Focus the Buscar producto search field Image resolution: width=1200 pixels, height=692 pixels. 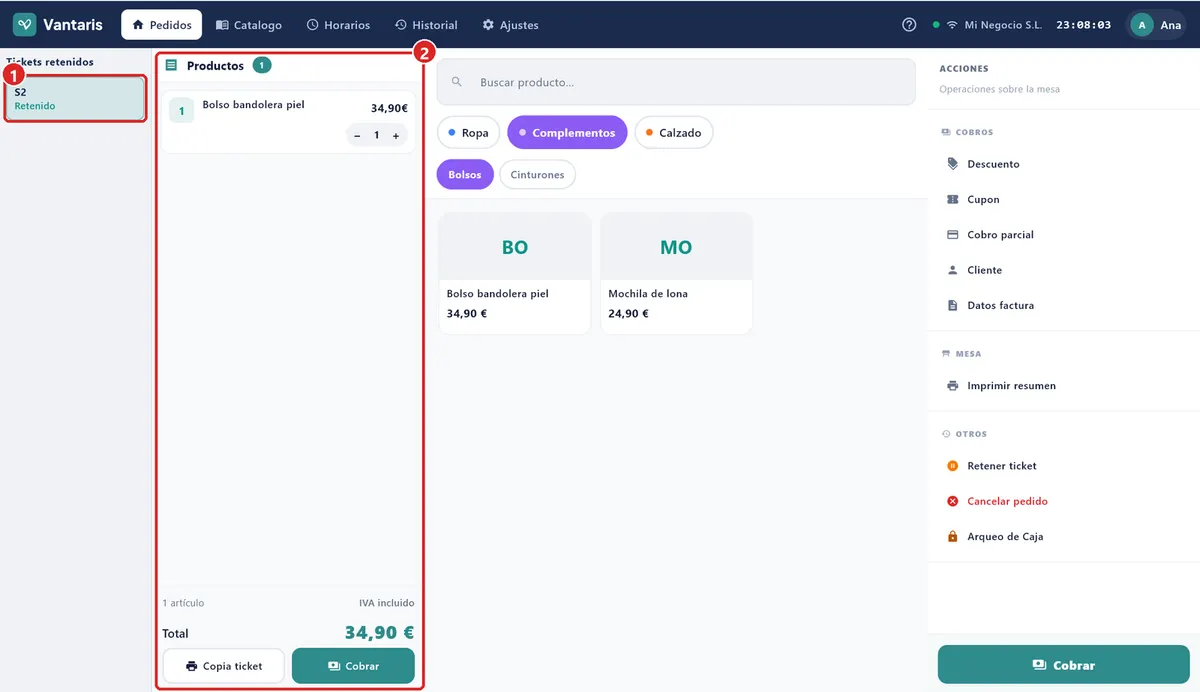pyautogui.click(x=676, y=82)
